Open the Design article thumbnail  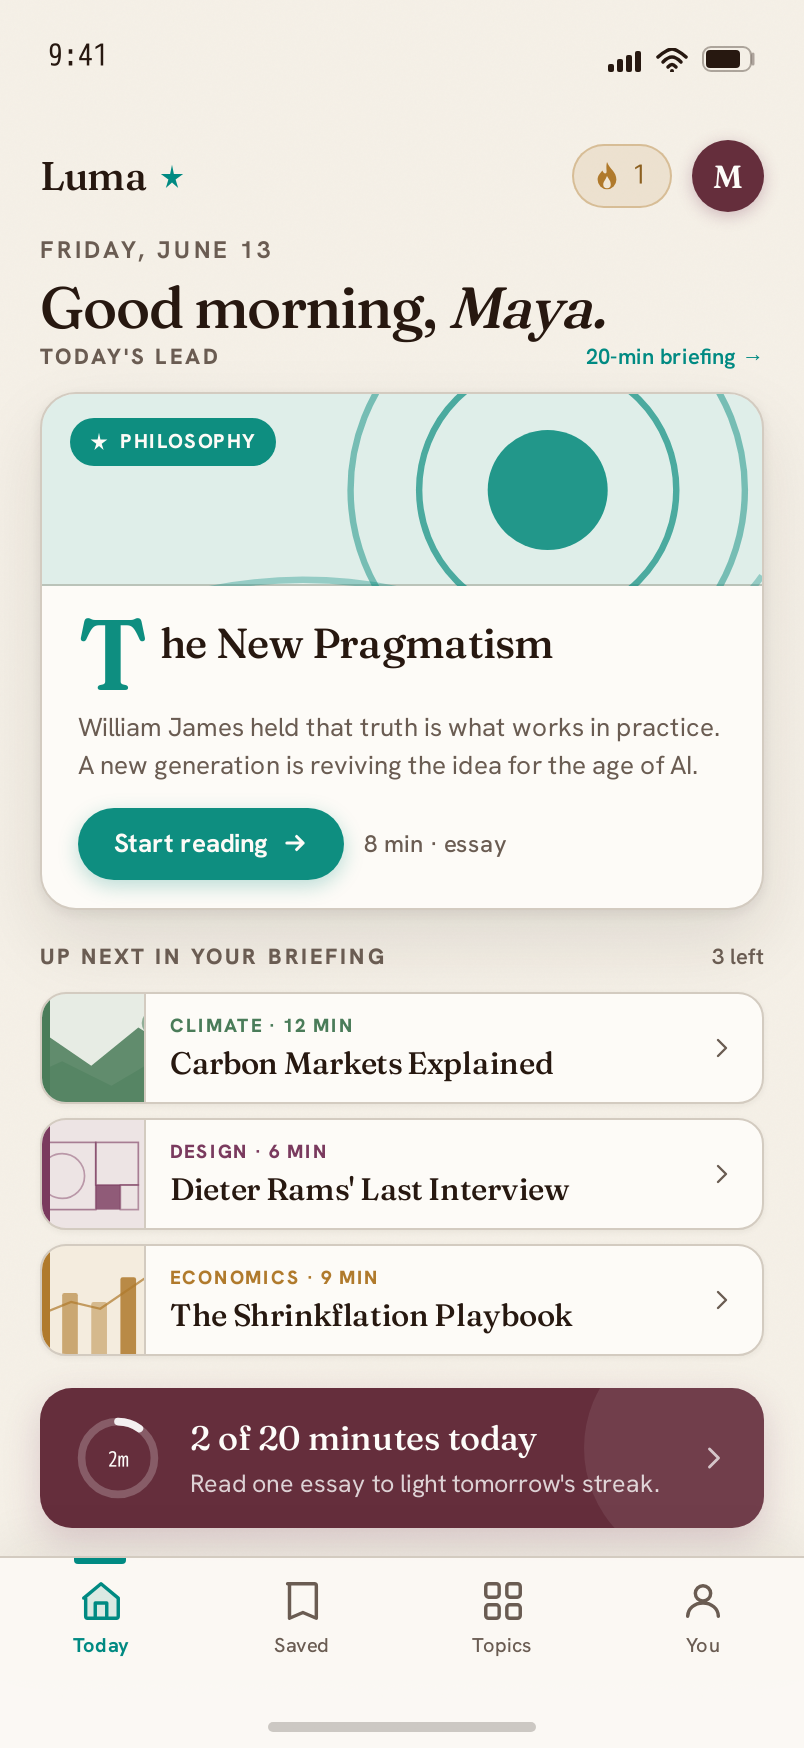click(94, 1174)
